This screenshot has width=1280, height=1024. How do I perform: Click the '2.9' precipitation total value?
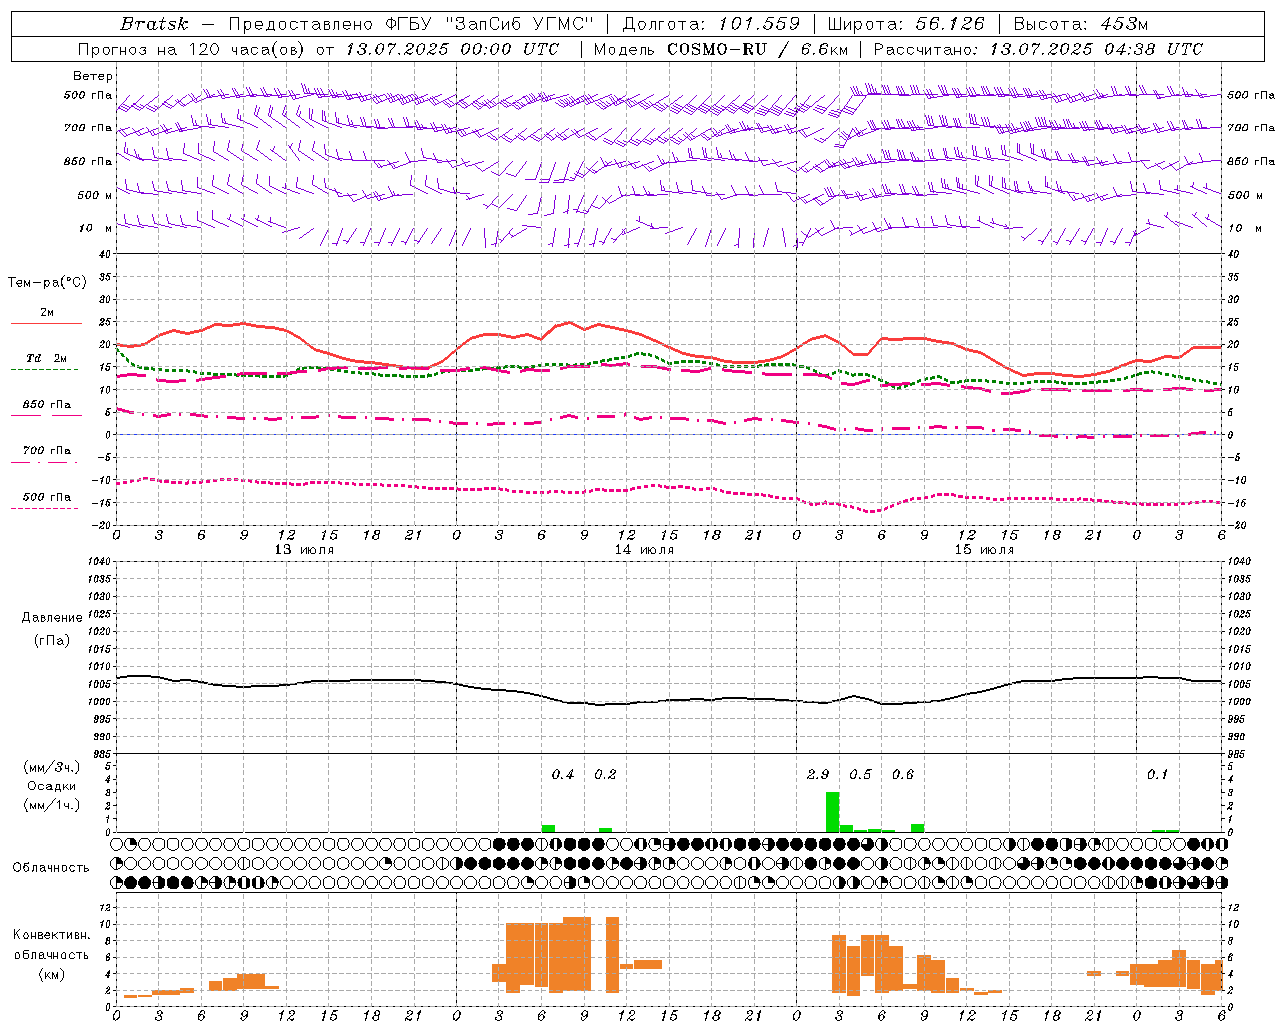[x=818, y=774]
